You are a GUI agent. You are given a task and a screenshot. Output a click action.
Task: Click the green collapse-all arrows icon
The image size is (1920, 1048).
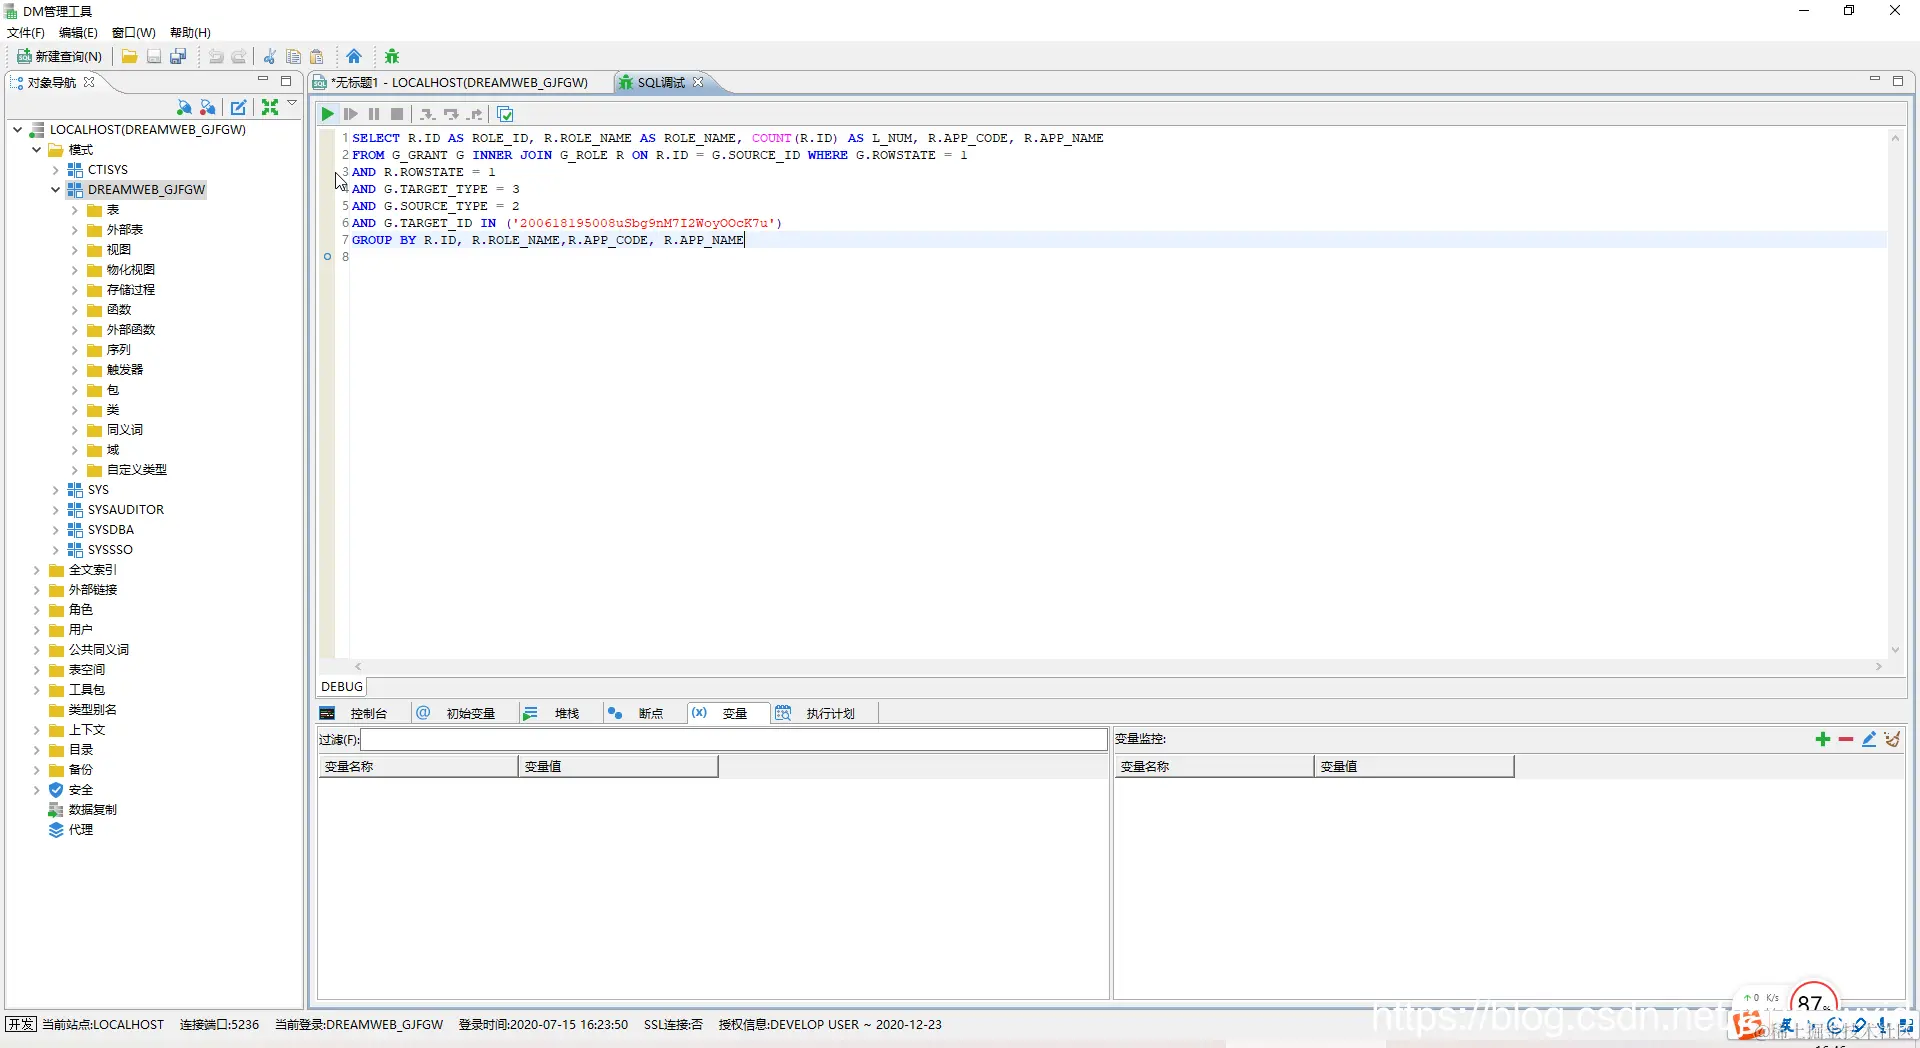tap(270, 107)
